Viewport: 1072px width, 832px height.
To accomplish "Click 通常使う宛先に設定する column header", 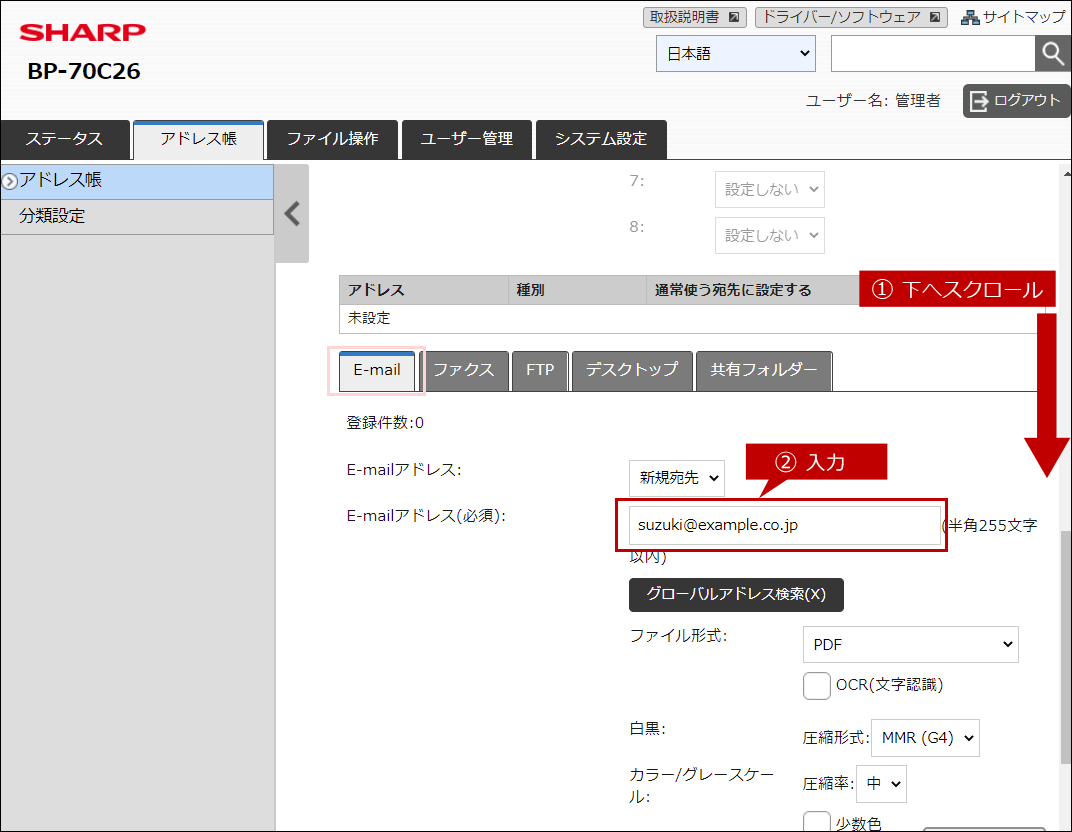I will click(x=733, y=291).
